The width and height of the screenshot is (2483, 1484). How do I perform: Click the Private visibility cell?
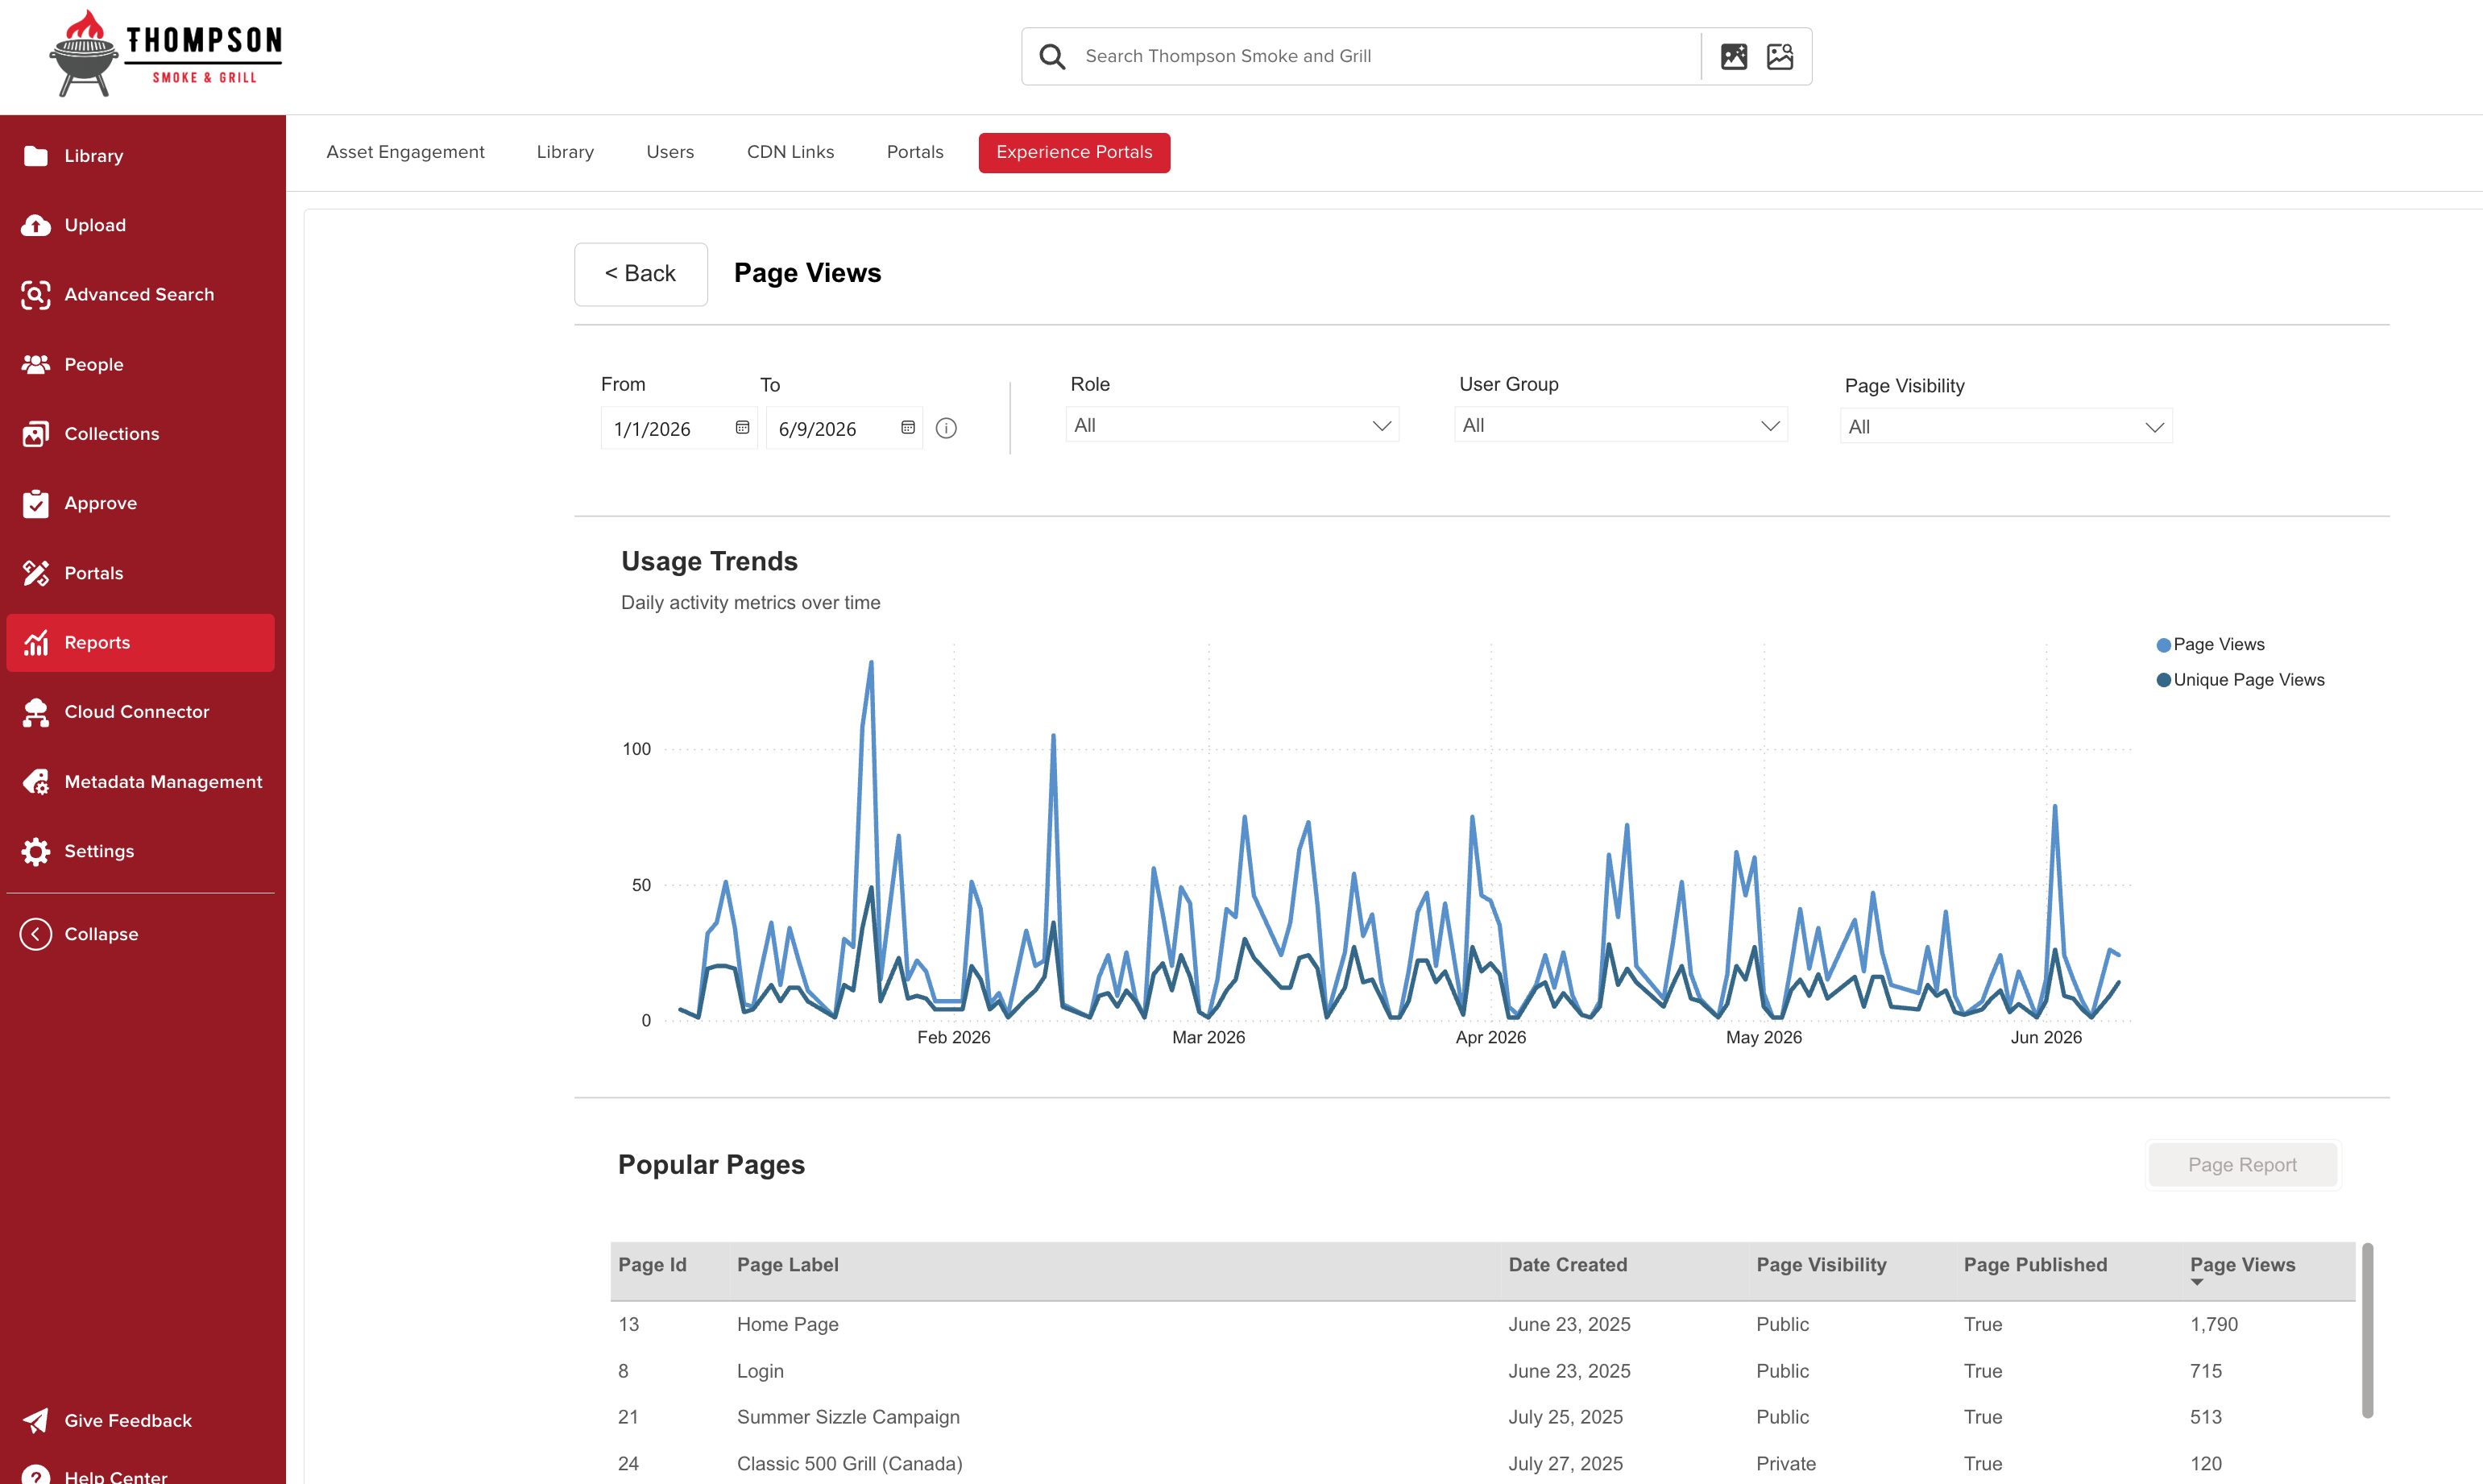[x=1786, y=1464]
